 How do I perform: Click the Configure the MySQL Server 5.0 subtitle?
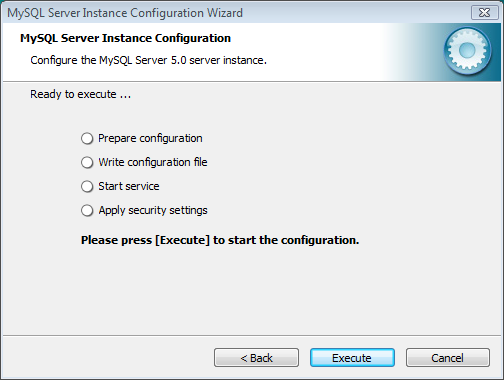(x=148, y=60)
